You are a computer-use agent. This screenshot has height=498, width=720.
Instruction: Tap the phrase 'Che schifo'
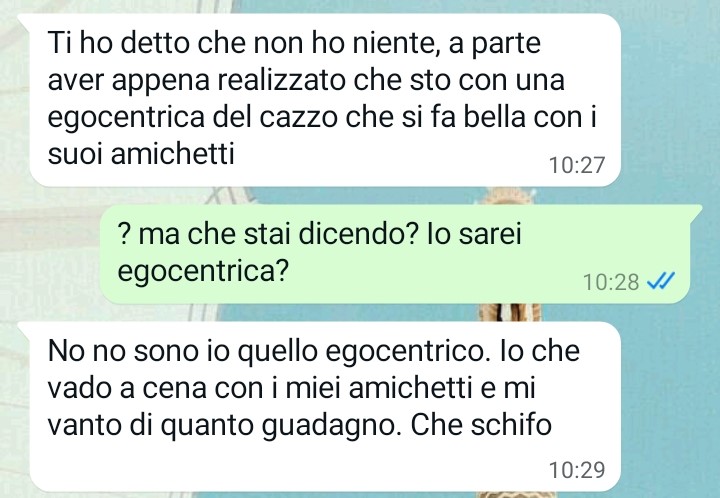(481, 425)
